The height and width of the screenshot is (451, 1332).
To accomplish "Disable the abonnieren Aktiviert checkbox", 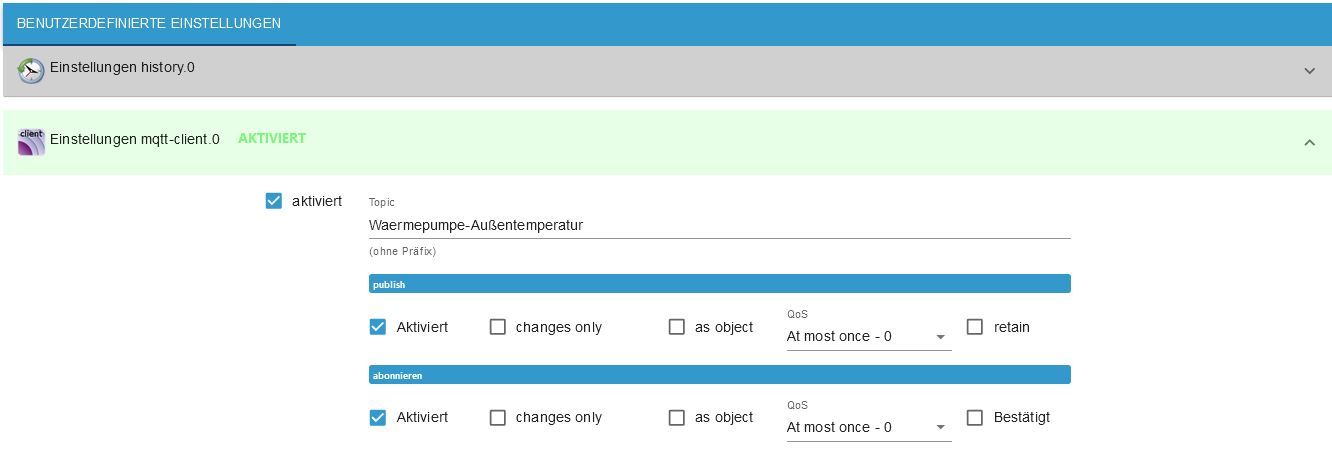I will pos(378,417).
